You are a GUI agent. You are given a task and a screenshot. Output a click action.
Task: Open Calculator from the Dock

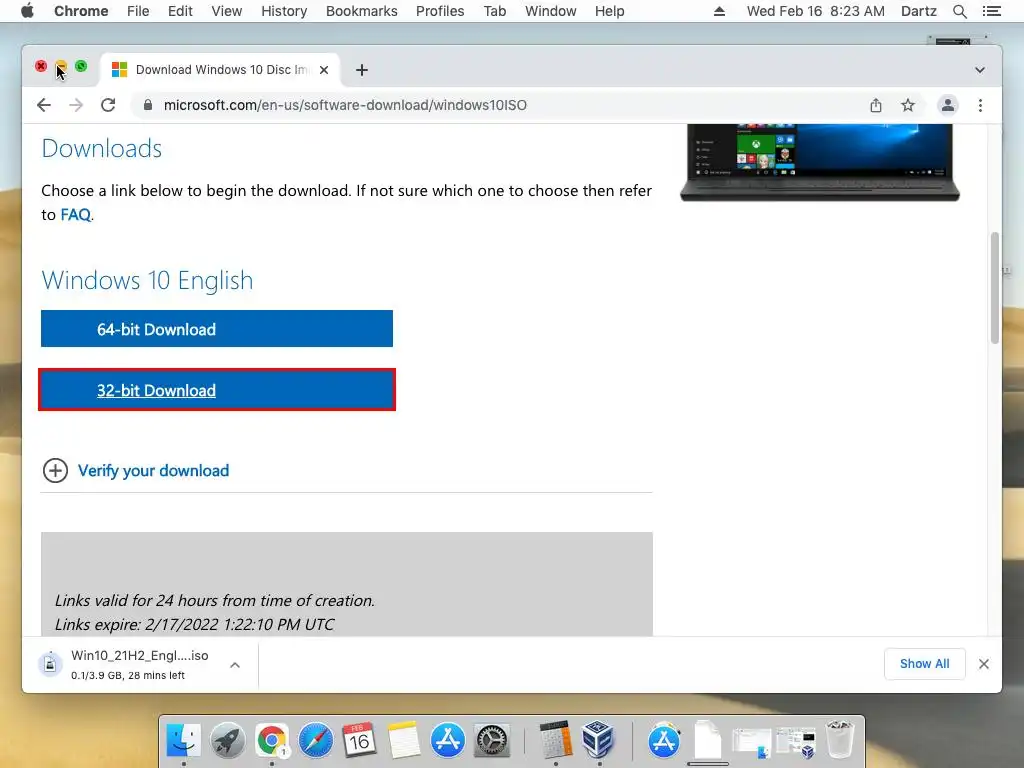pyautogui.click(x=556, y=741)
